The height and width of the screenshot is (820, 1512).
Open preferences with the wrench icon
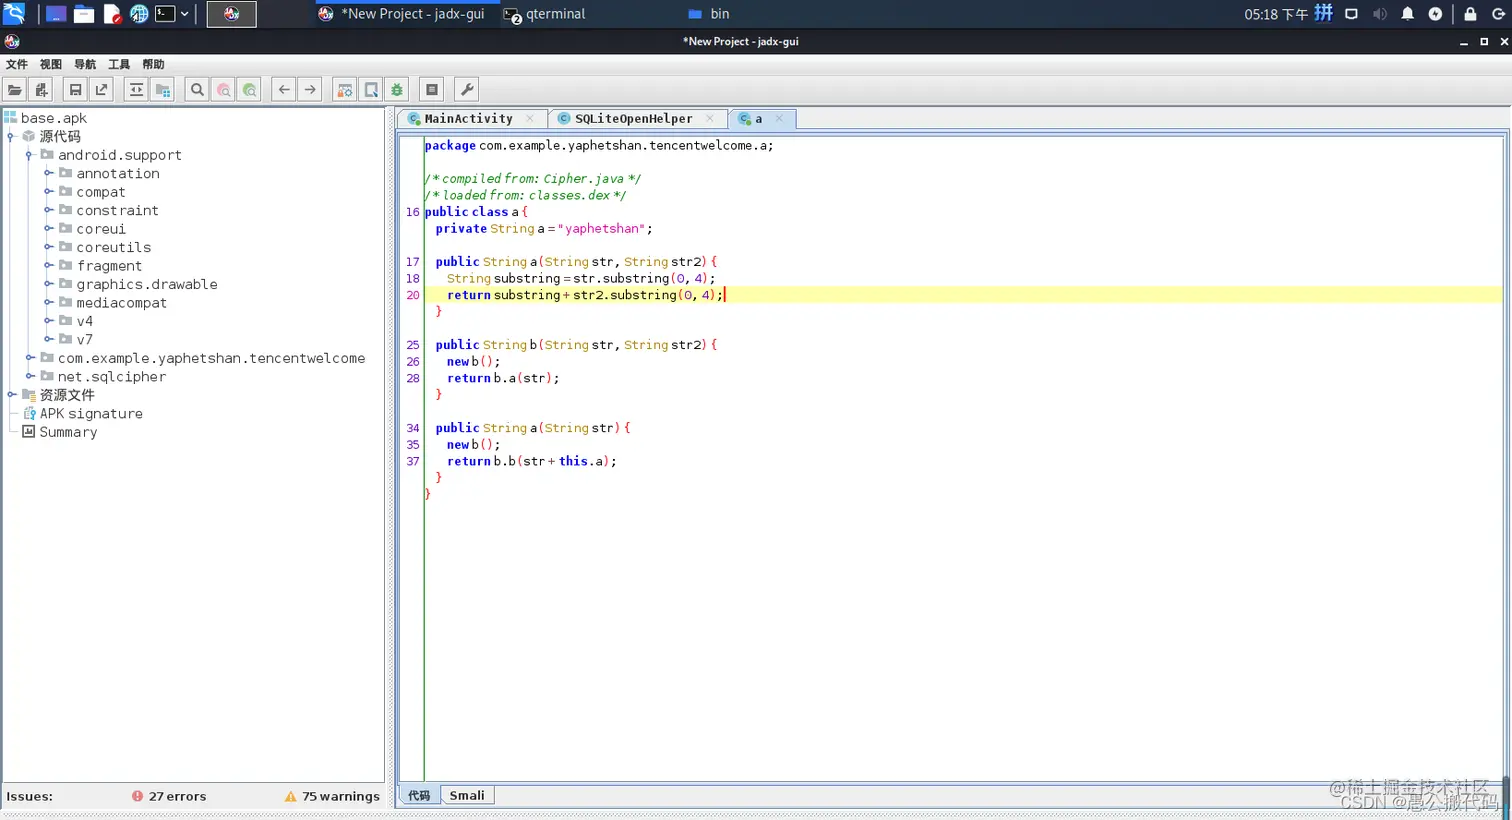466,90
